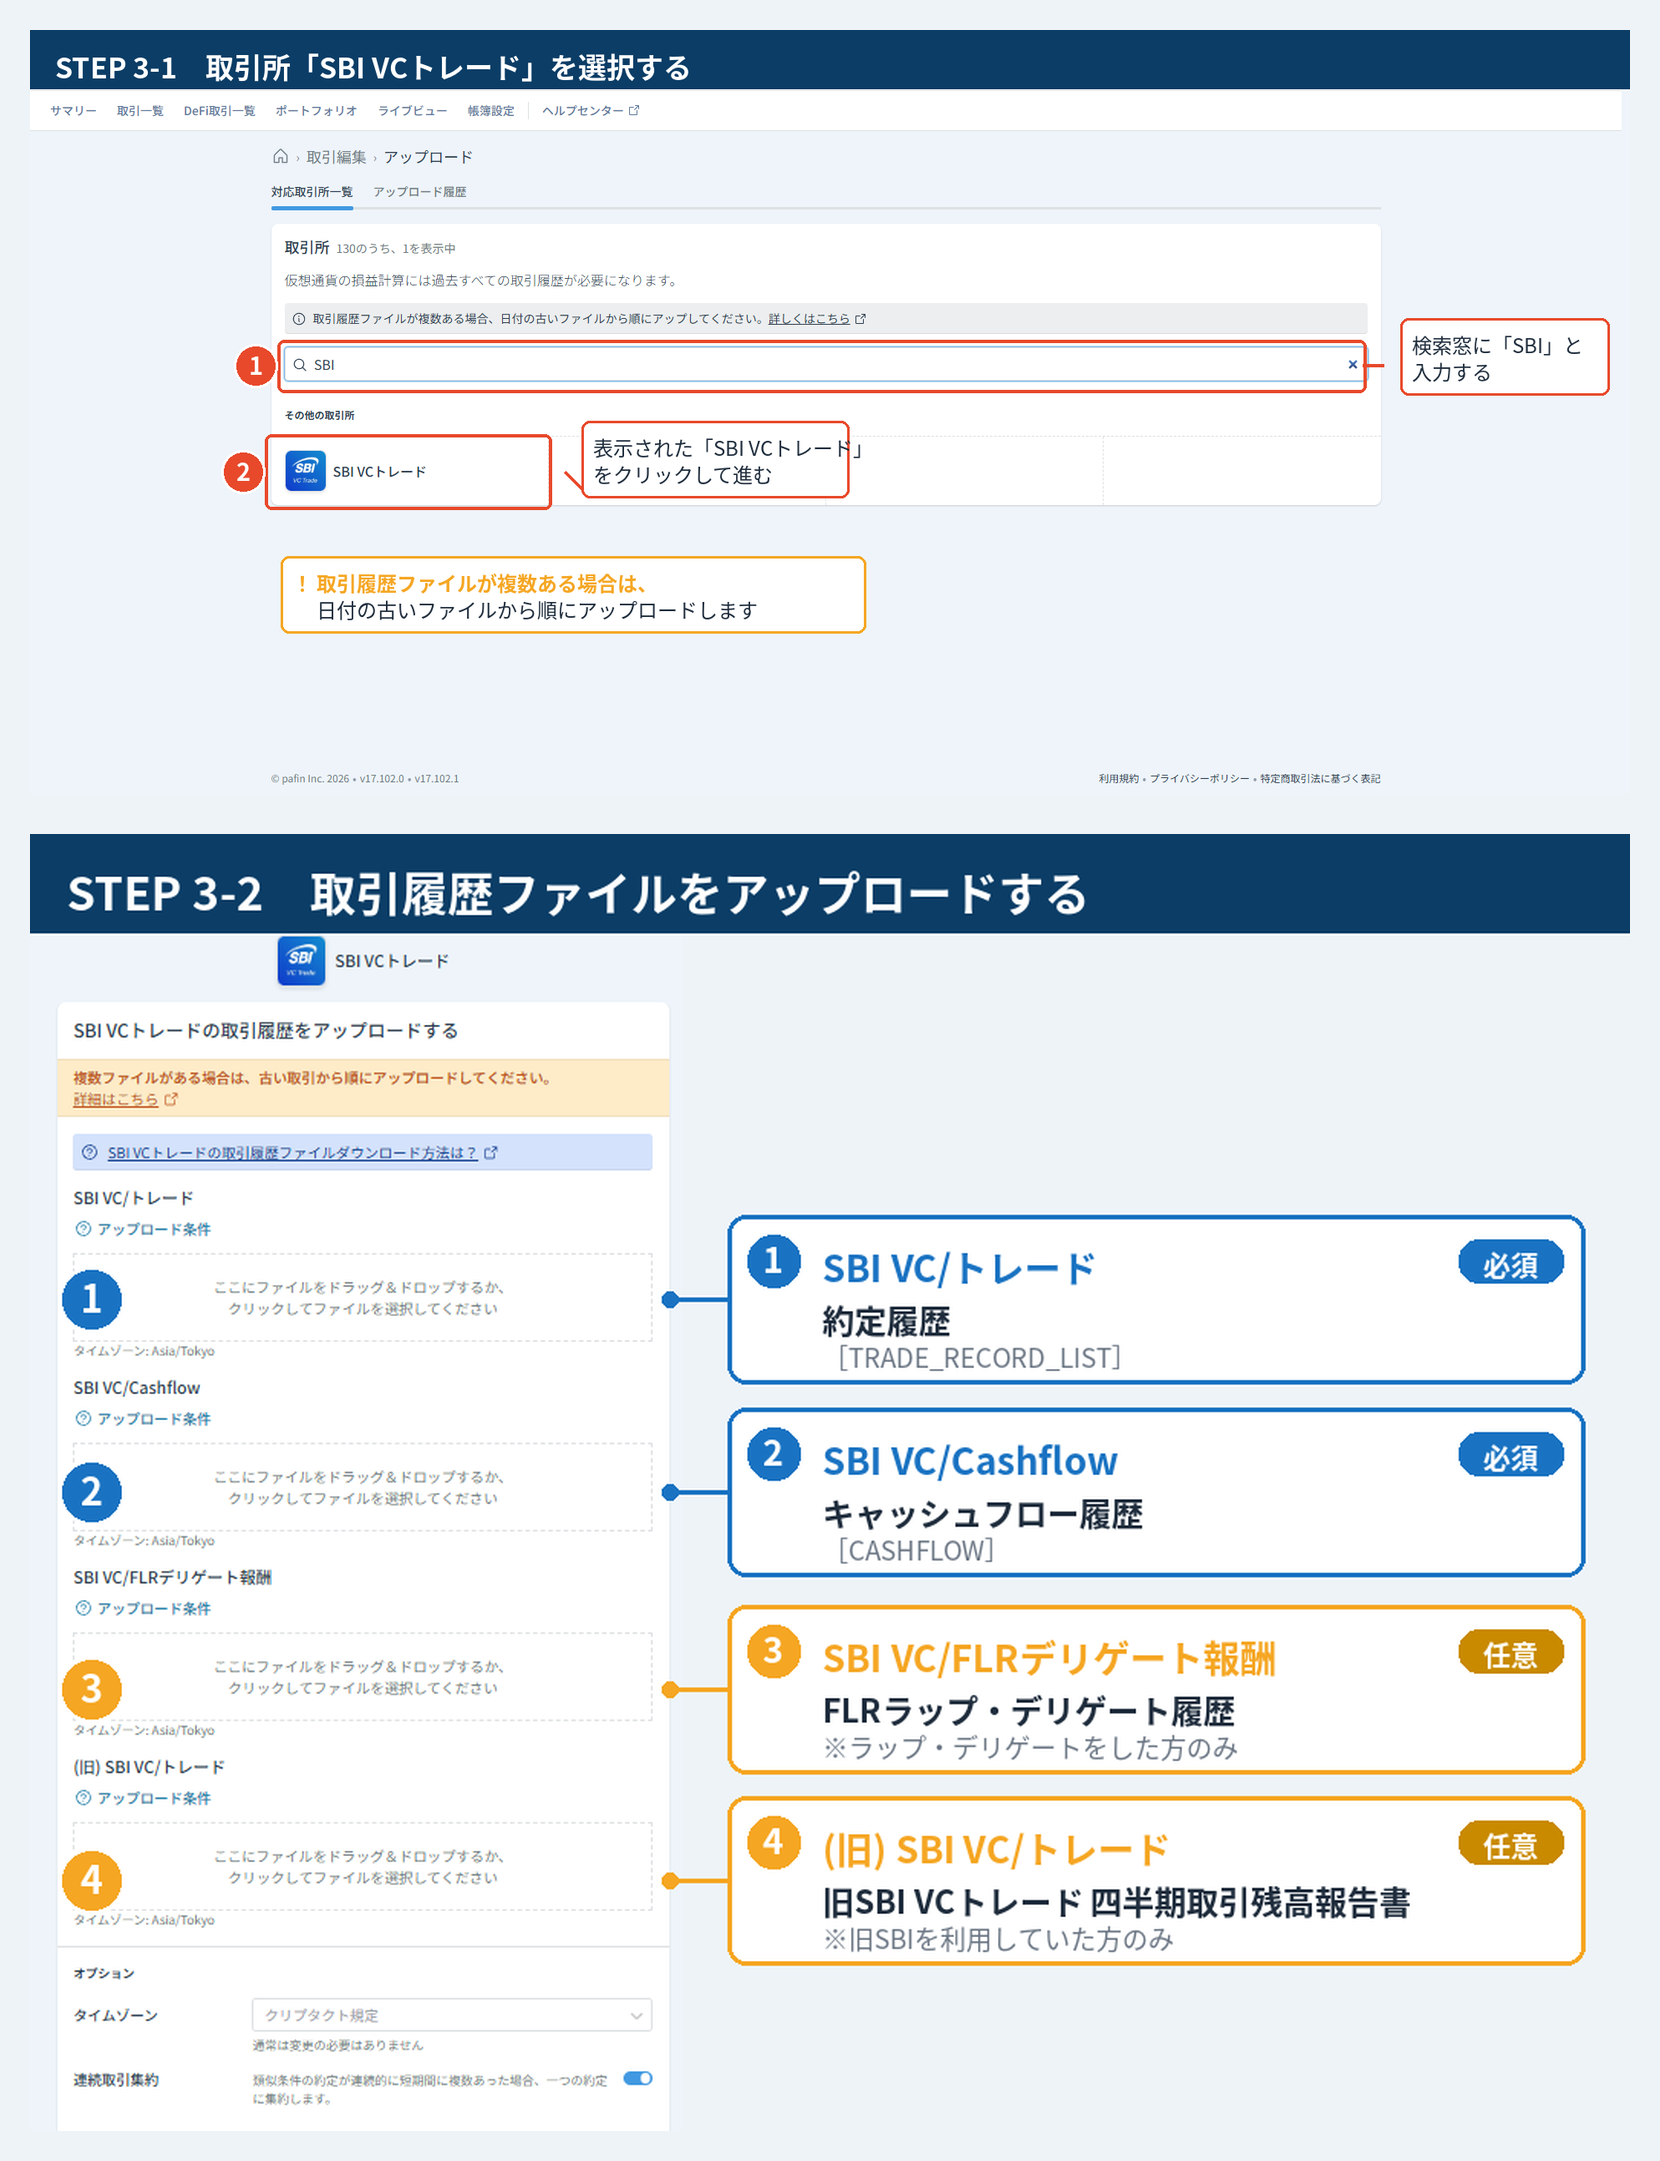Go to 帳簿設定 in the top navigation
The height and width of the screenshot is (2161, 1660).
click(491, 111)
